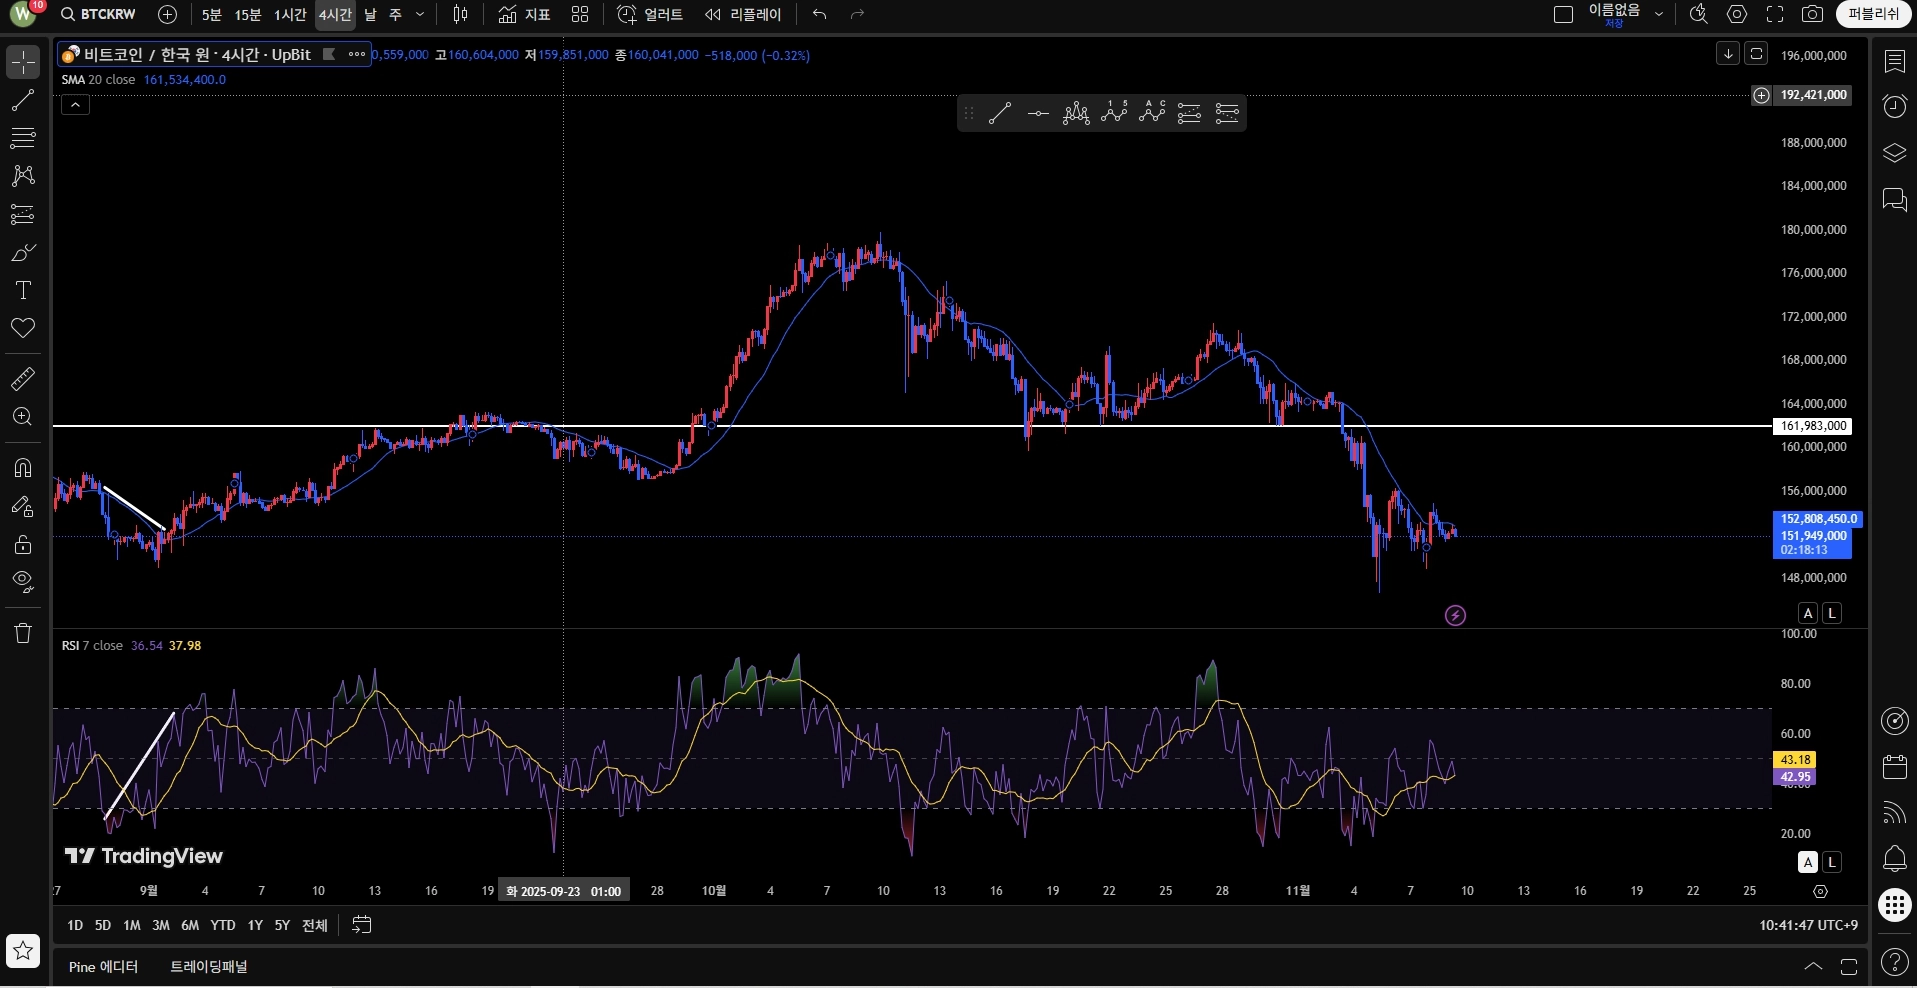Viewport: 1917px width, 988px height.
Task: Open the layout name dropdown arrow
Action: click(x=1659, y=14)
